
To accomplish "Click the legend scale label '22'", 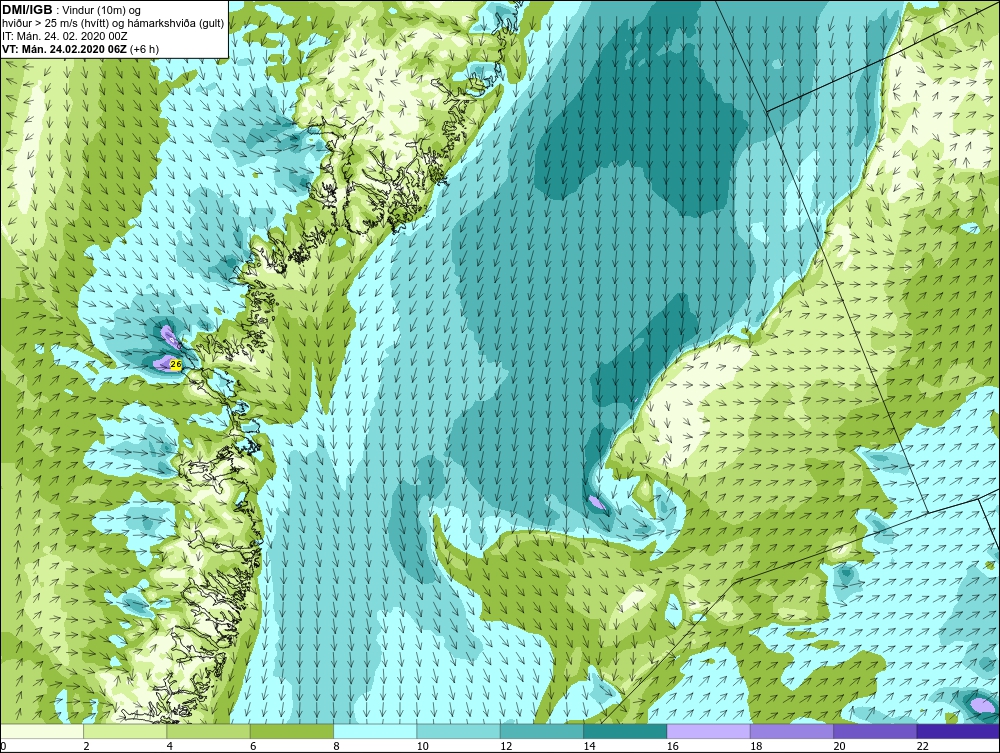I will point(922,747).
